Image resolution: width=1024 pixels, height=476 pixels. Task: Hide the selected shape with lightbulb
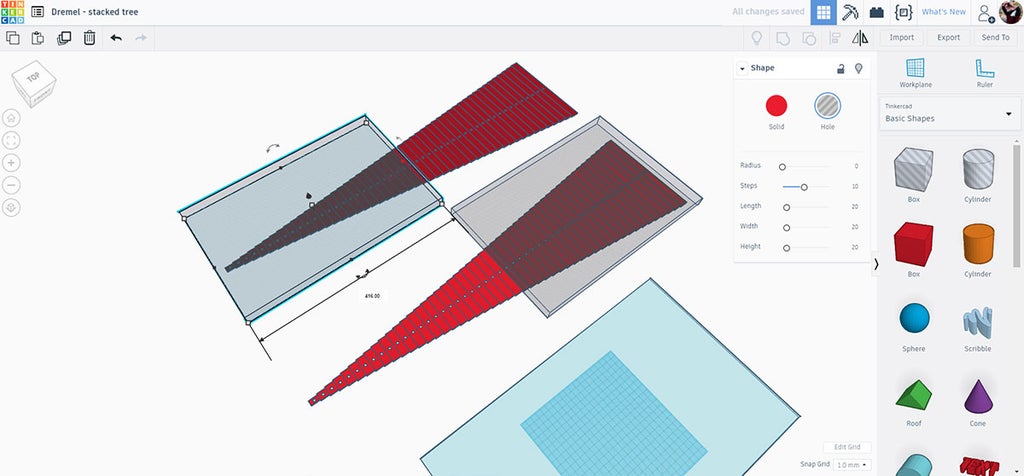point(859,68)
